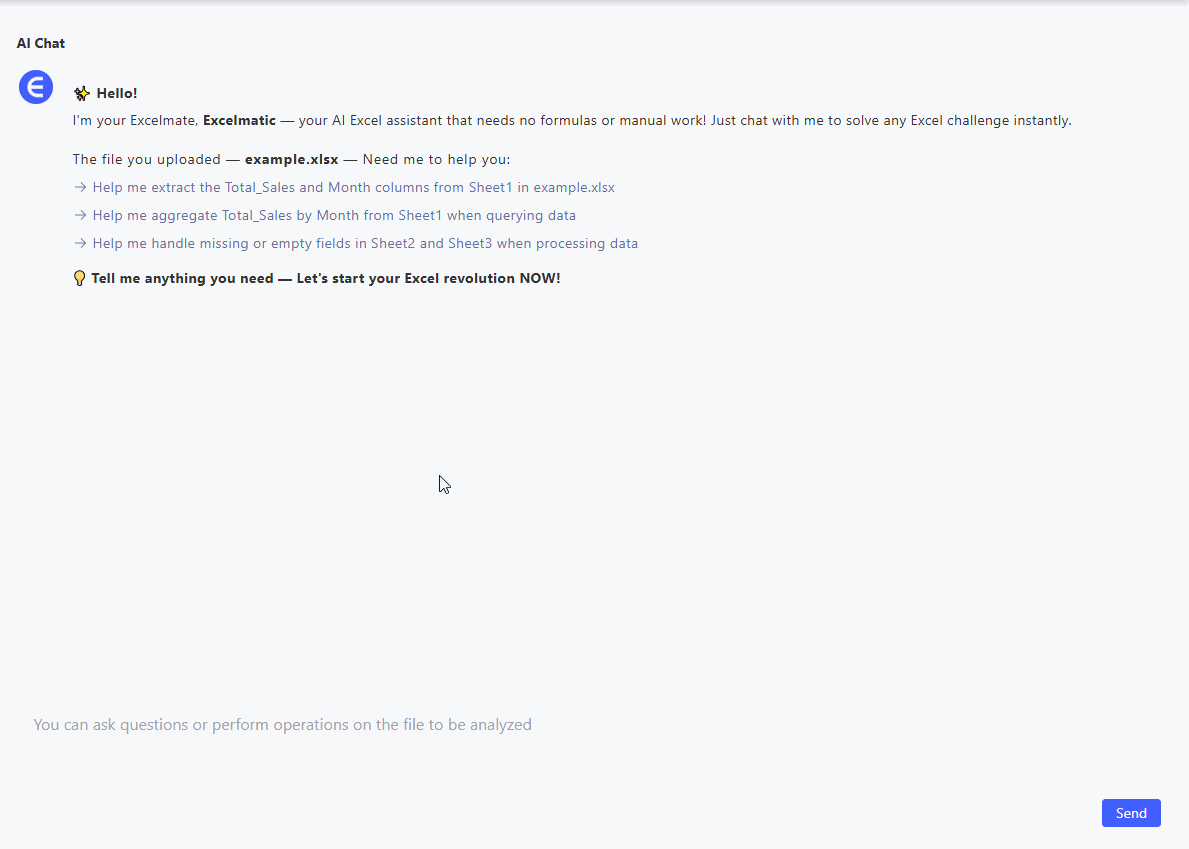1189x849 pixels.
Task: Click the example.xlsx file name
Action: 291,160
